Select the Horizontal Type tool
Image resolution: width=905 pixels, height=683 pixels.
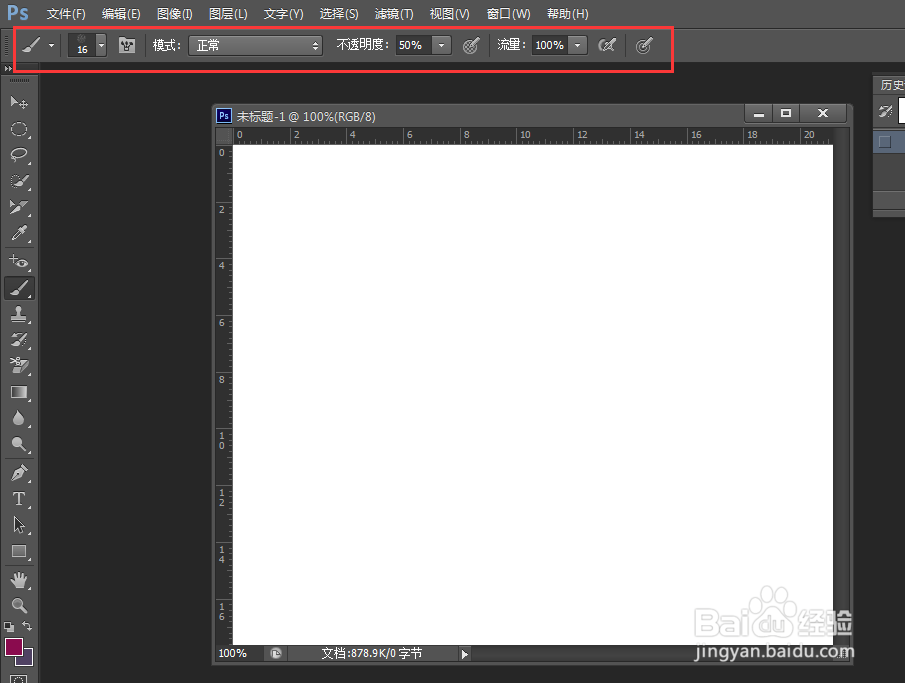point(18,498)
